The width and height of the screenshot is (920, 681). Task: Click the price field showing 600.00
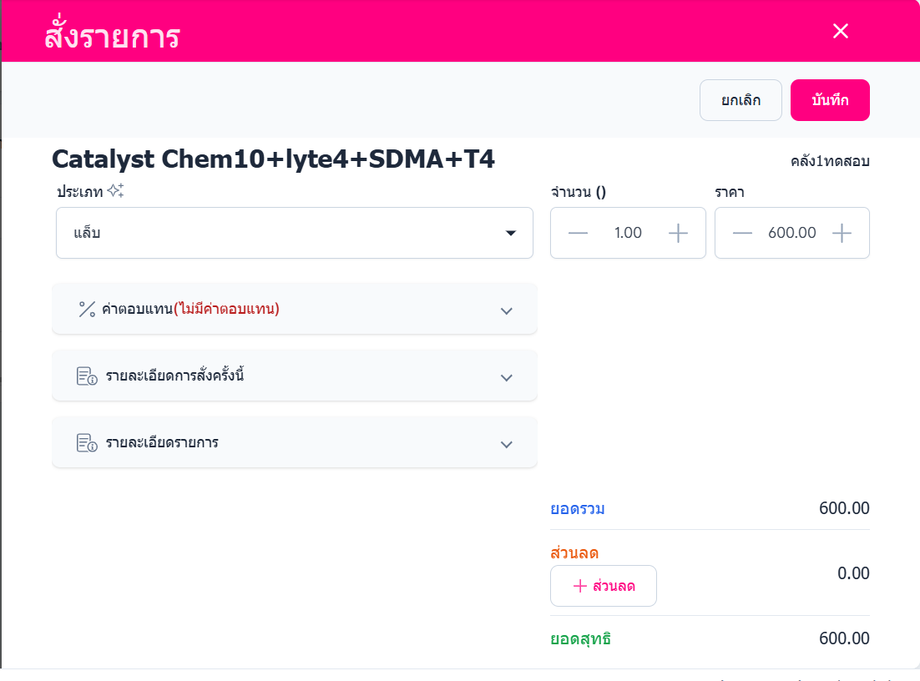tap(792, 233)
